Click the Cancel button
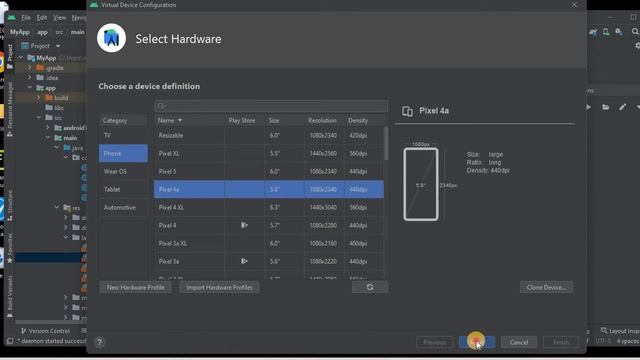Screen dimensions: 640x360 pyautogui.click(x=519, y=342)
